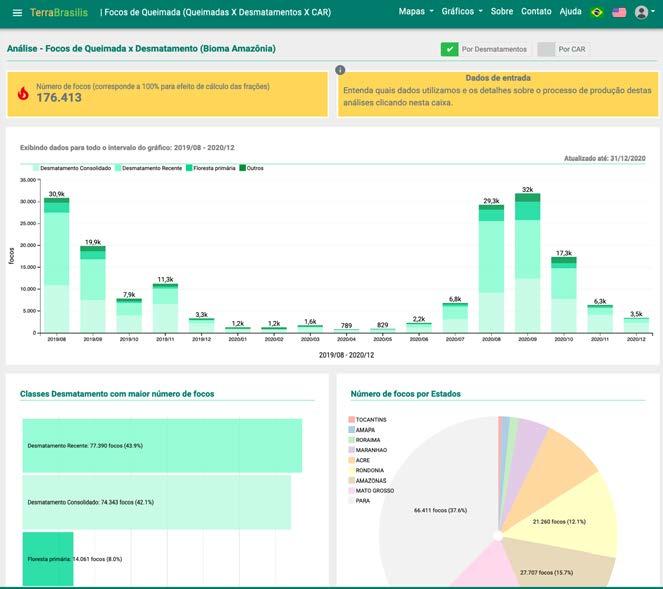Image resolution: width=663 pixels, height=589 pixels.
Task: Select the 2020/11 bar labeled 6,3k
Action: [x=600, y=319]
